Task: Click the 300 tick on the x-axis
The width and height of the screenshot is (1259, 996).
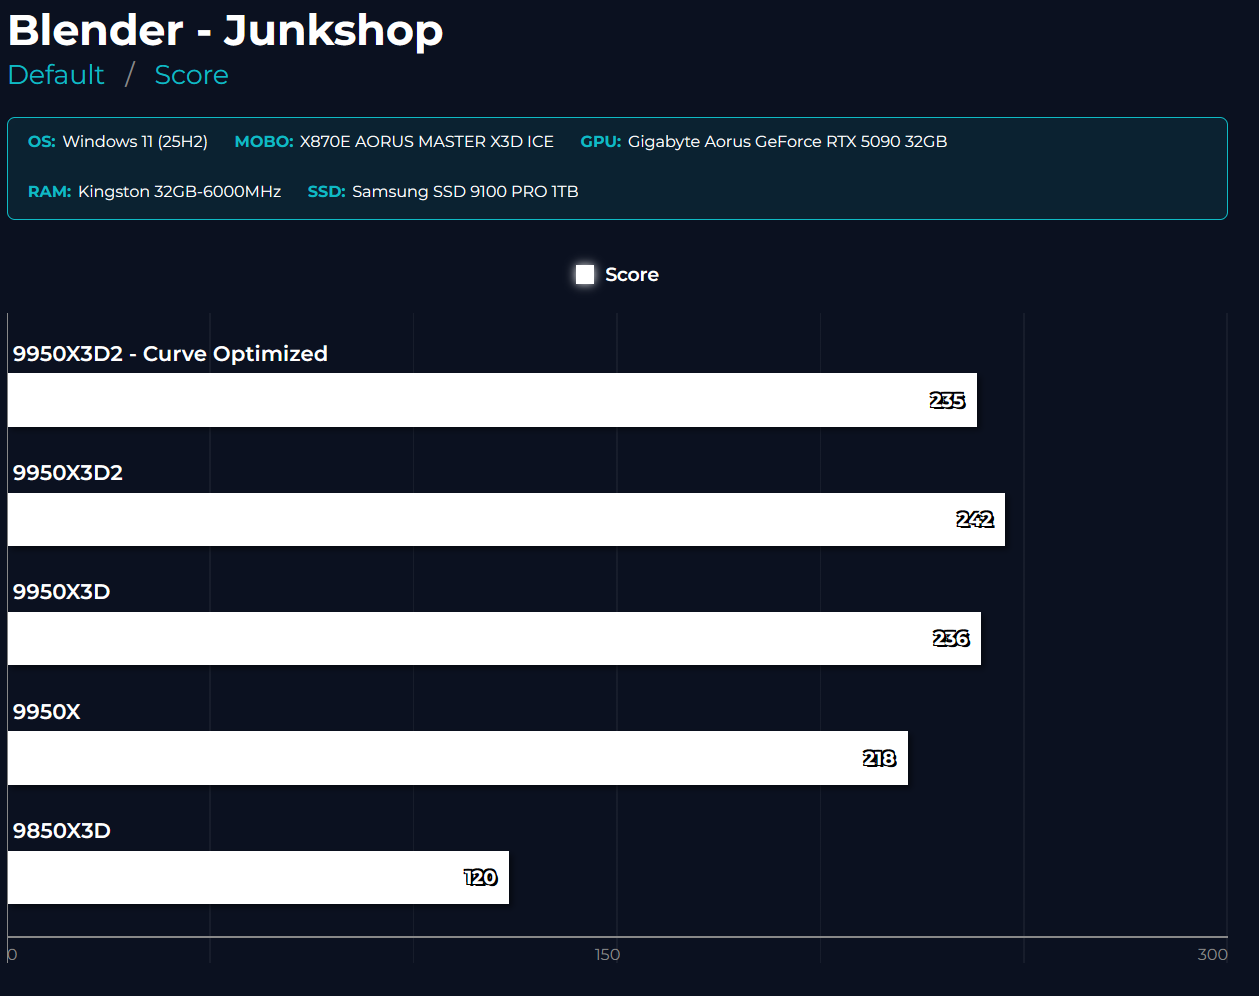Action: tap(1212, 954)
